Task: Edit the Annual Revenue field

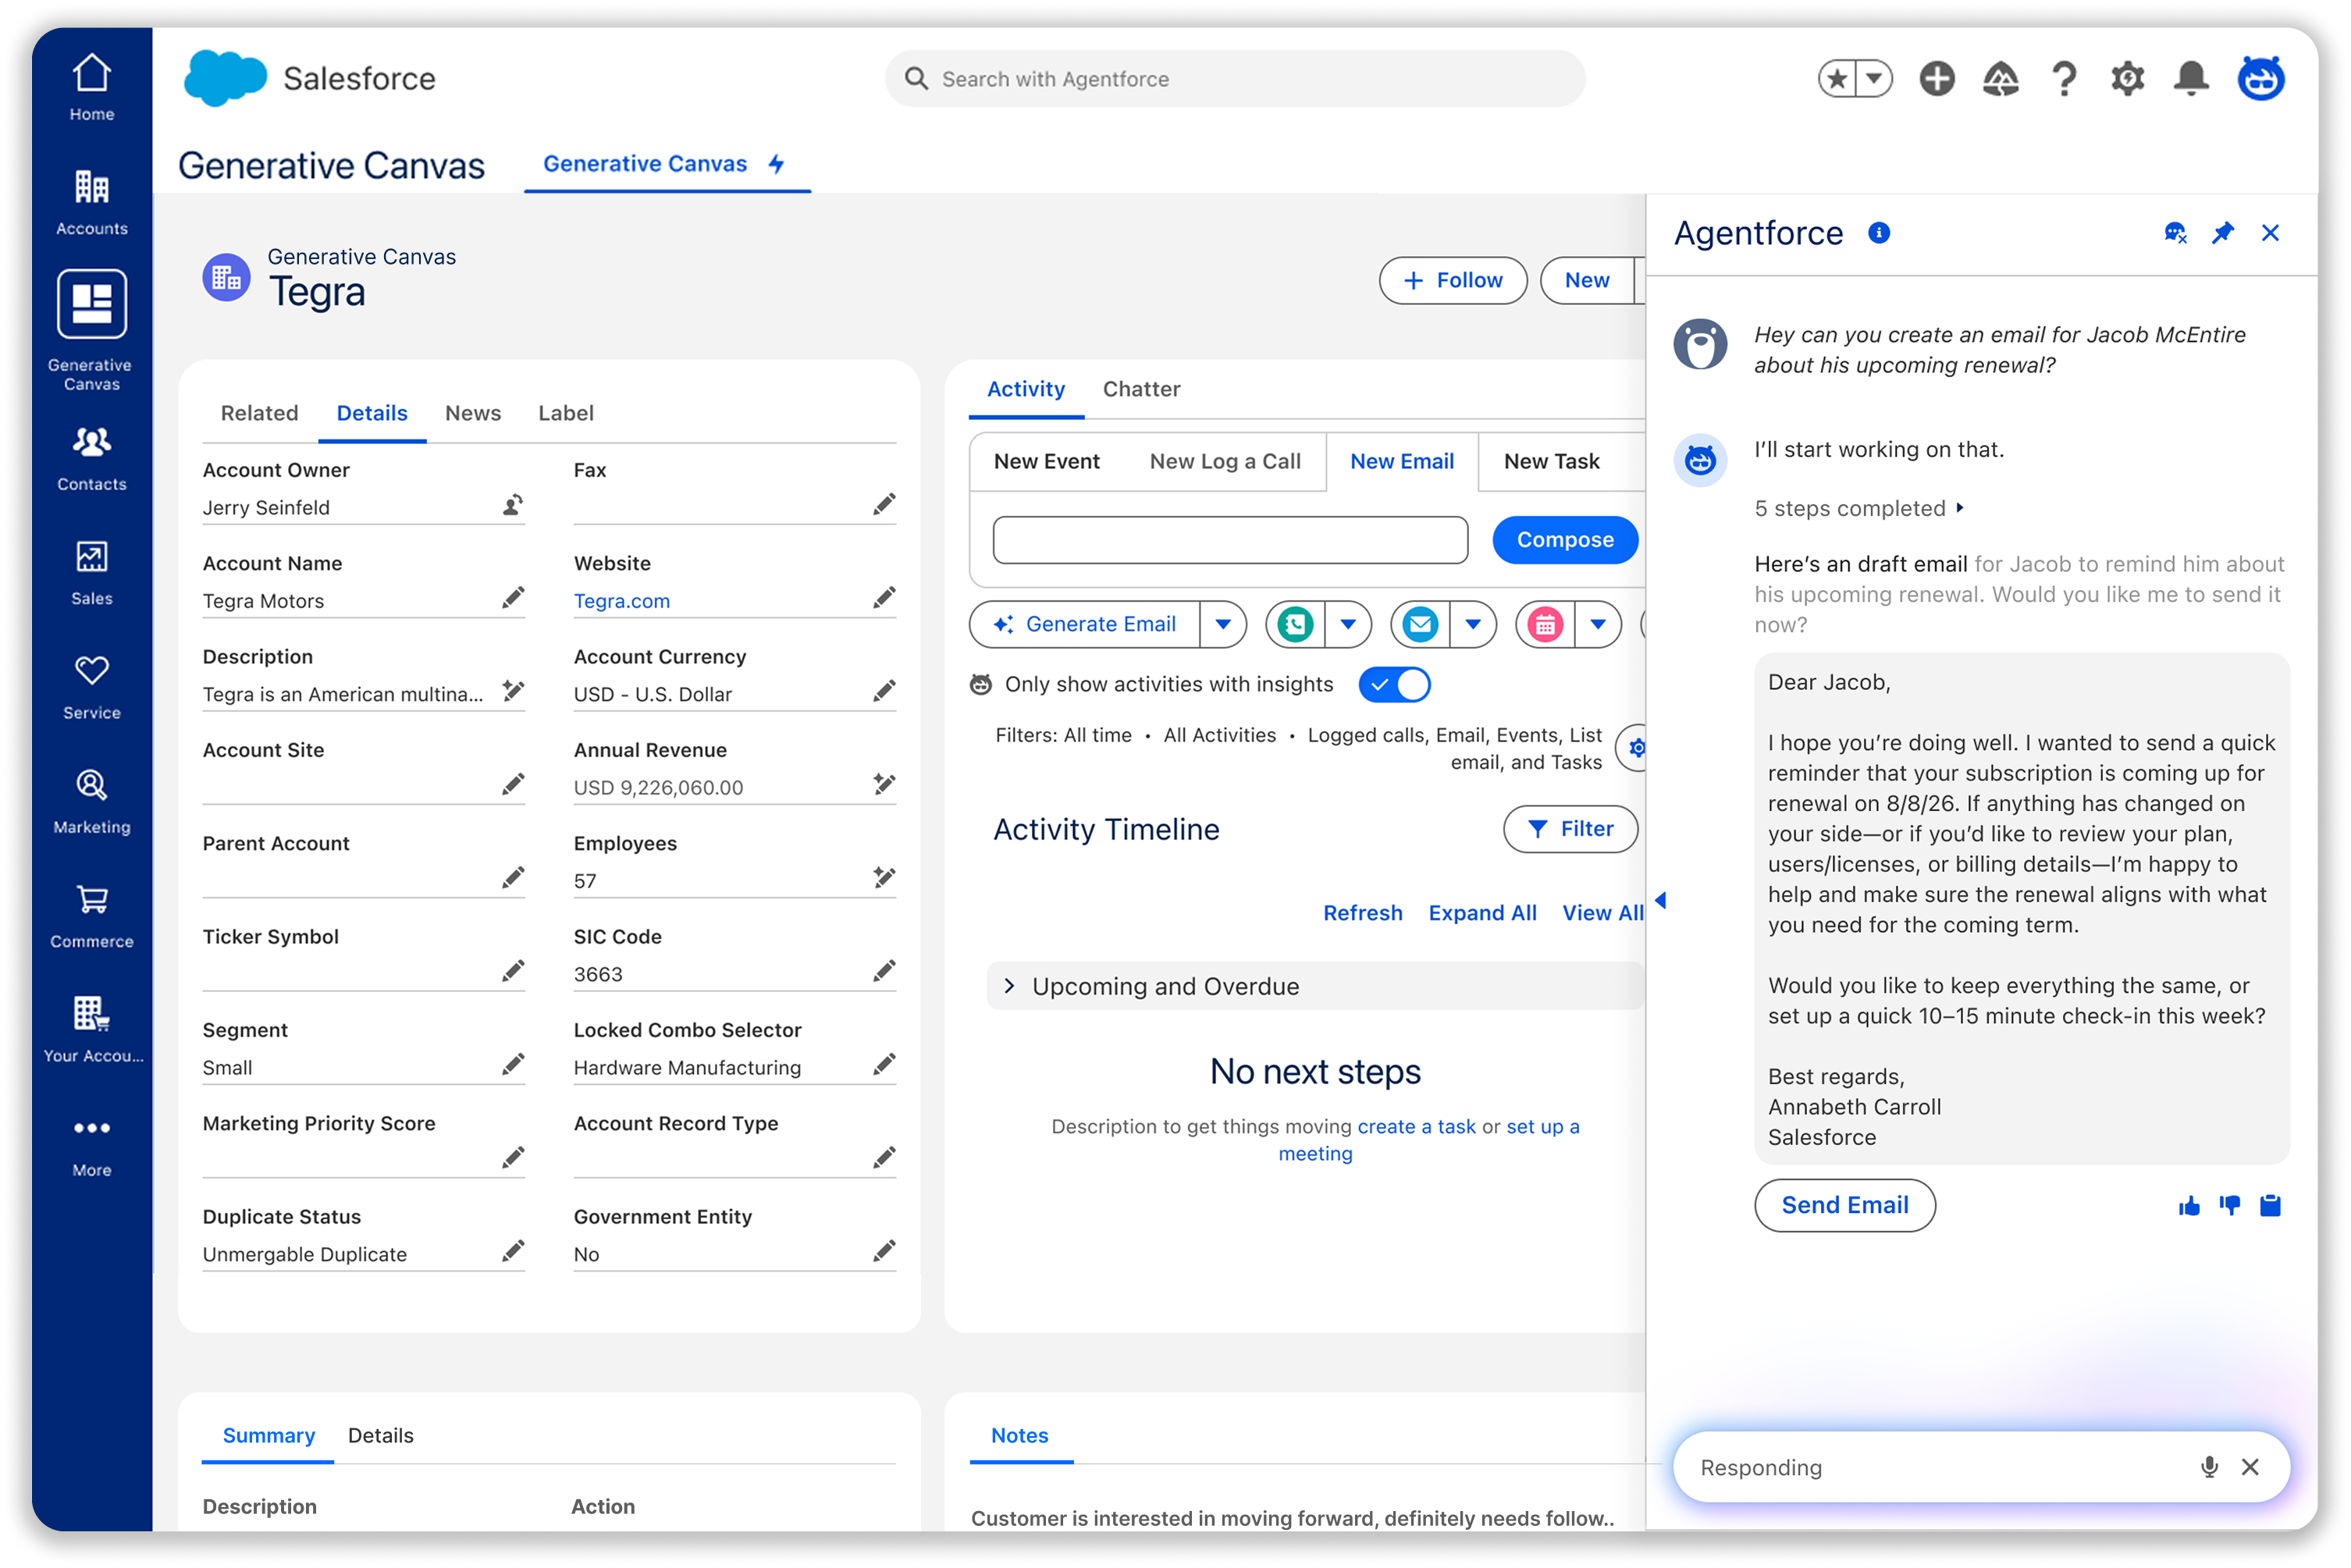Action: pyautogui.click(x=884, y=784)
